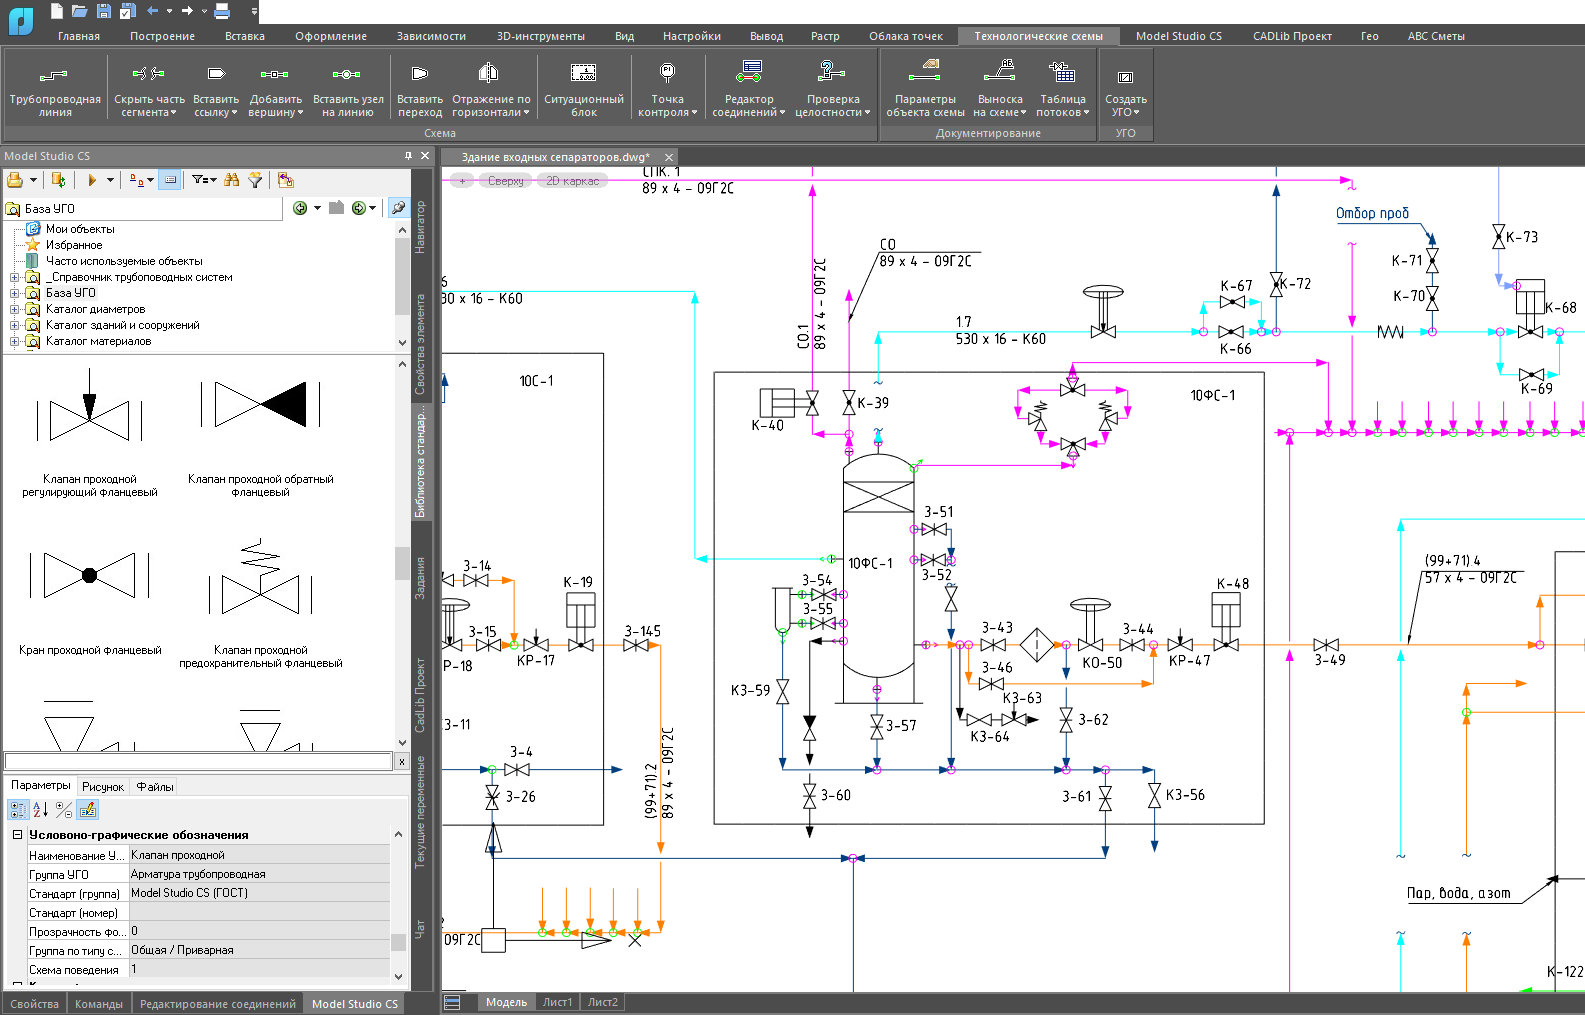Image resolution: width=1585 pixels, height=1015 pixels.
Task: Open Параметры объекта схемы
Action: [x=925, y=88]
